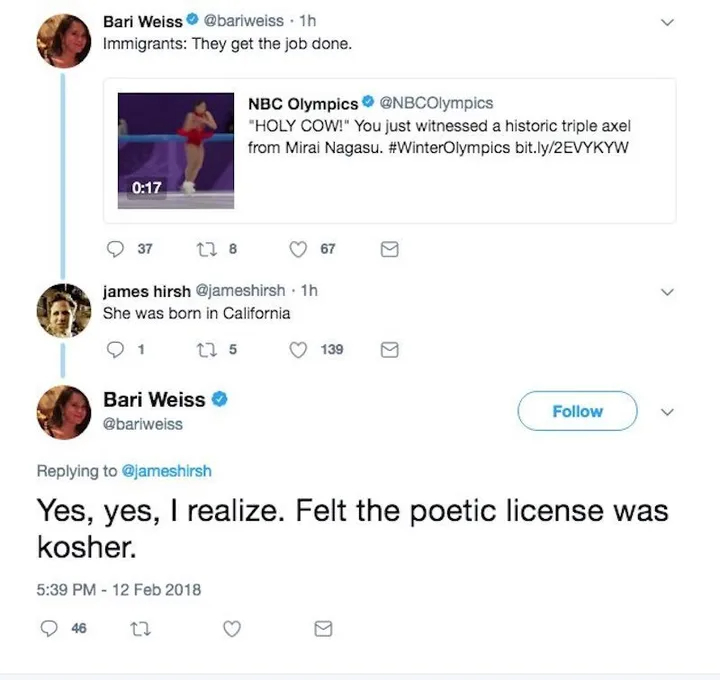Screen dimensions: 720x680
Task: Follow Bari Weiss
Action: tap(577, 411)
